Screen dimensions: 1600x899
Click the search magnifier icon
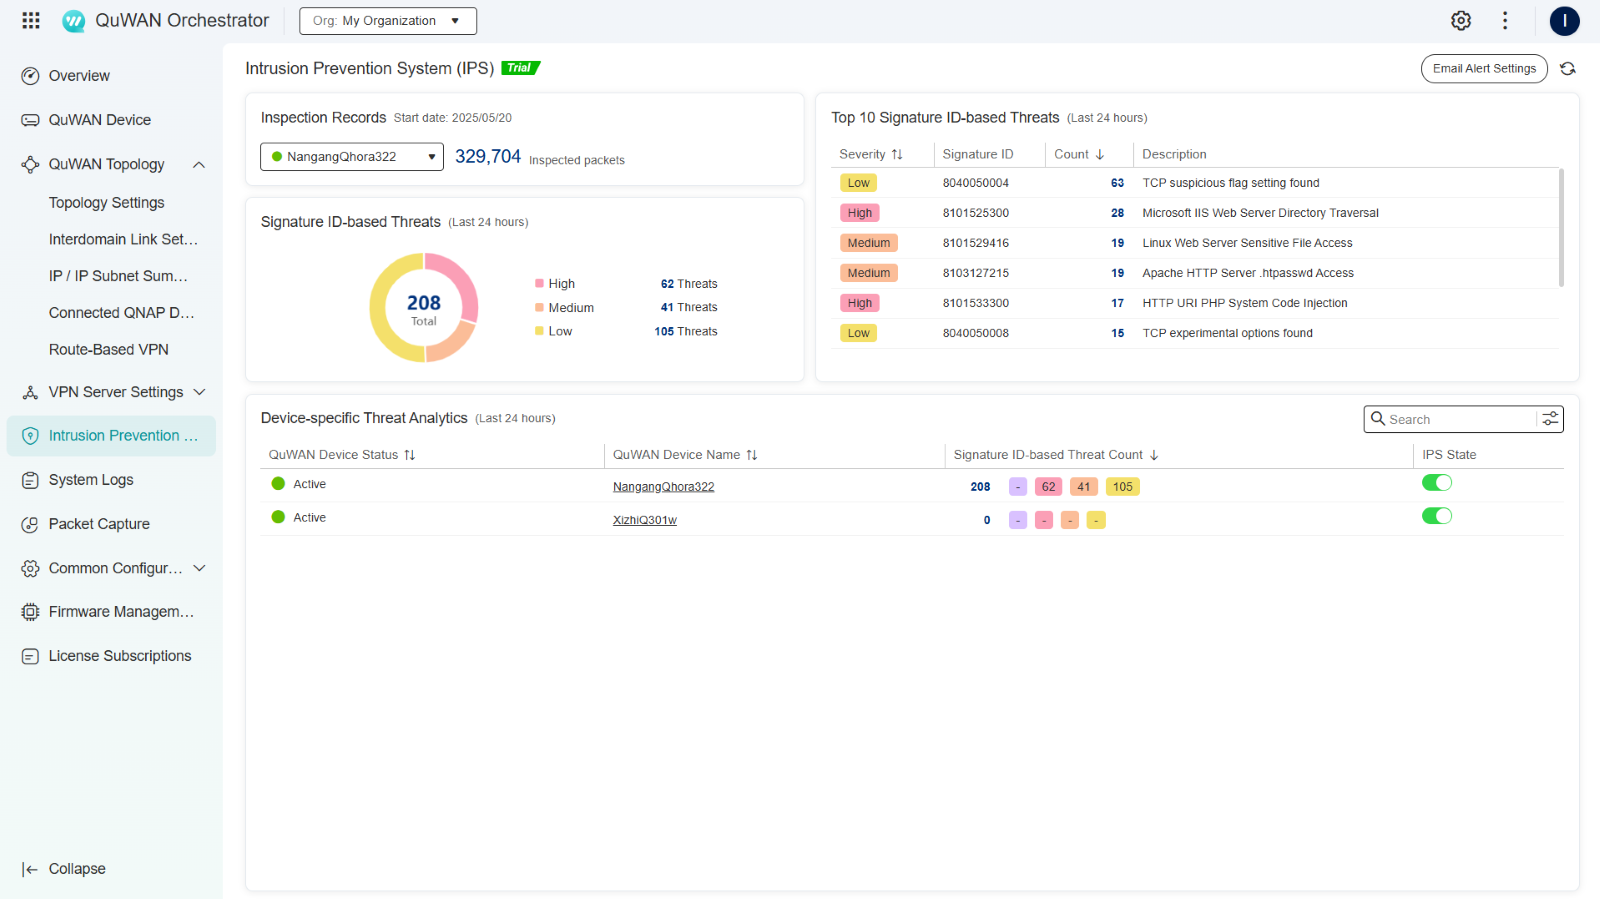click(1378, 419)
